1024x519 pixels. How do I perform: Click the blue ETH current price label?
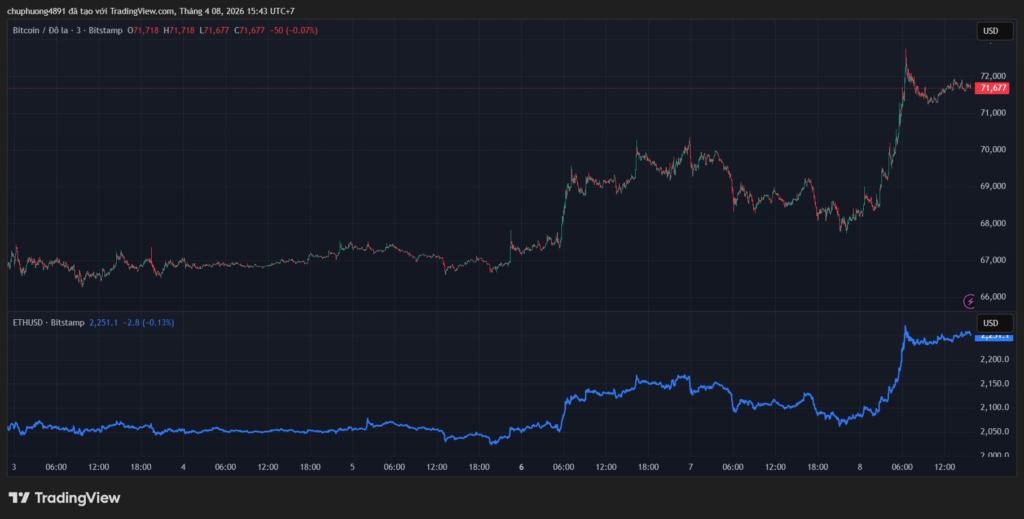pyautogui.click(x=992, y=337)
